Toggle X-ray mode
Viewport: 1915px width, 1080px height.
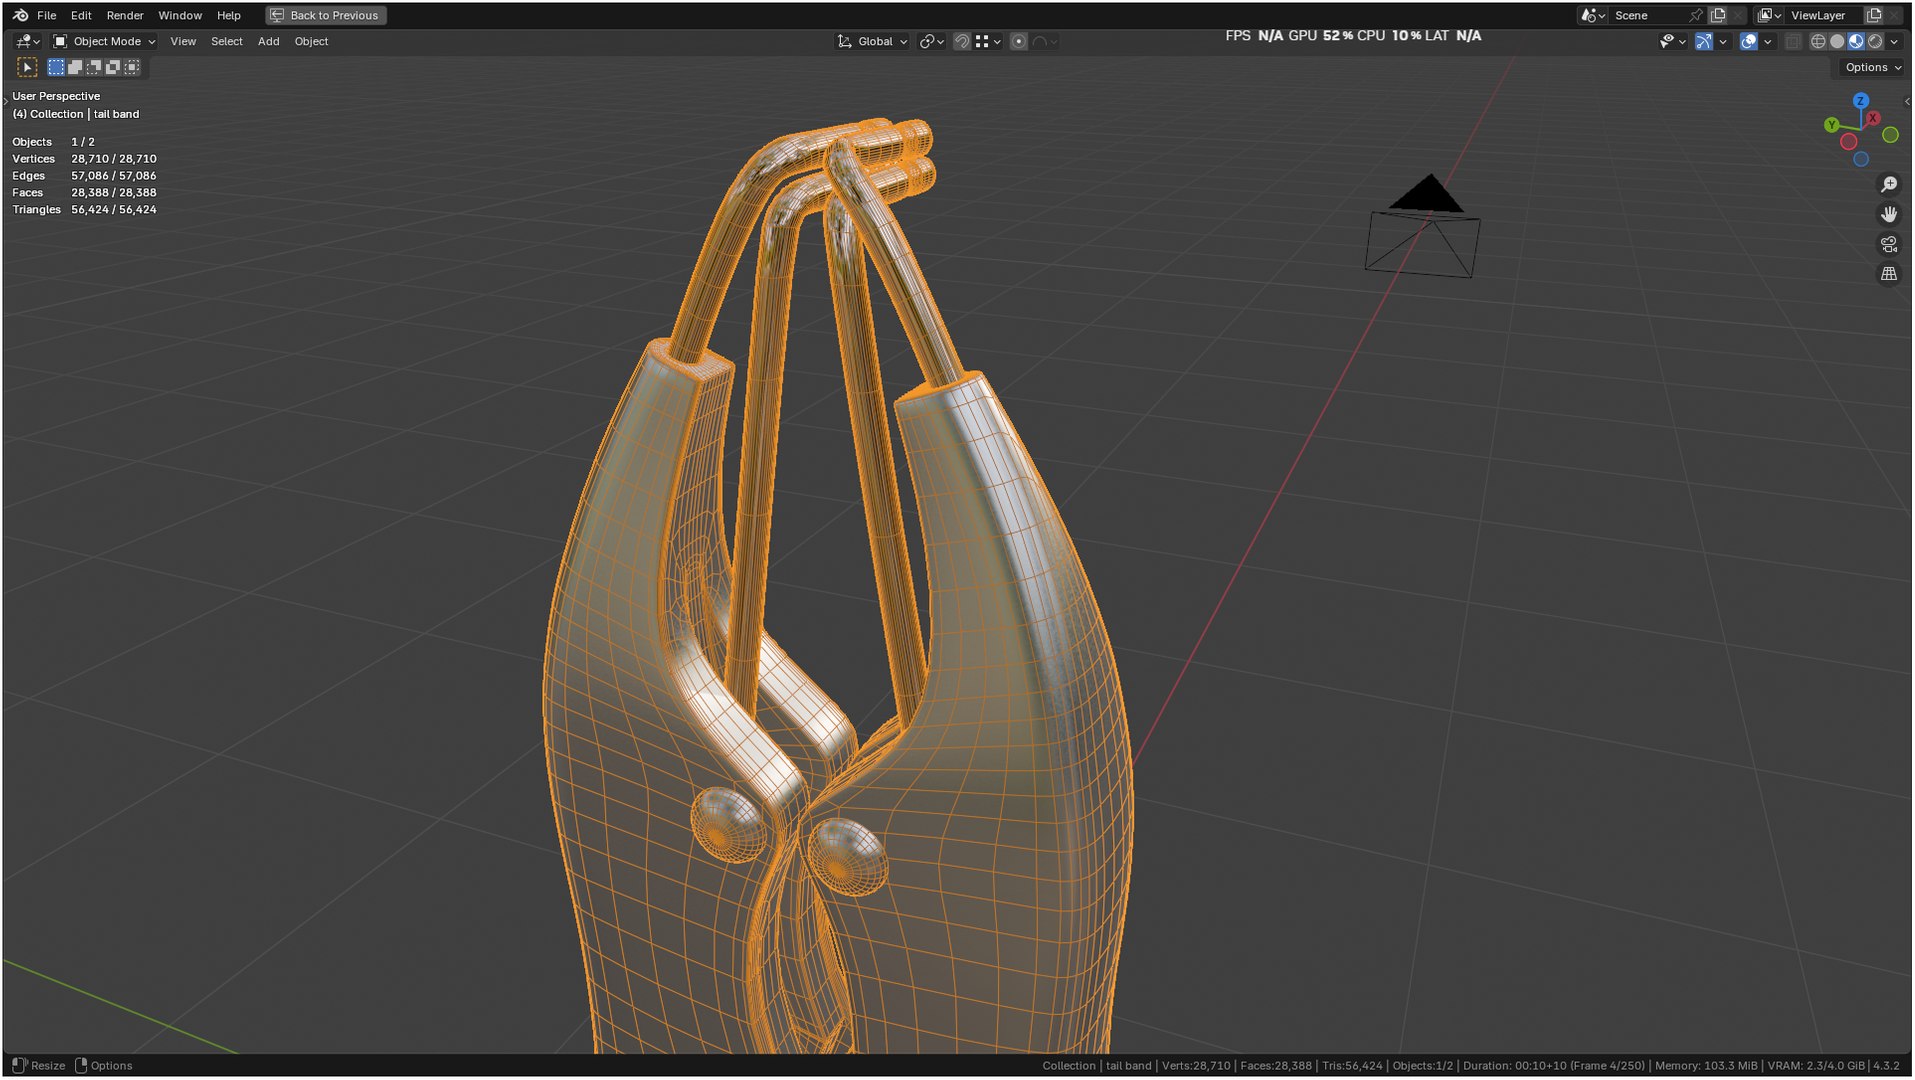pos(1793,41)
